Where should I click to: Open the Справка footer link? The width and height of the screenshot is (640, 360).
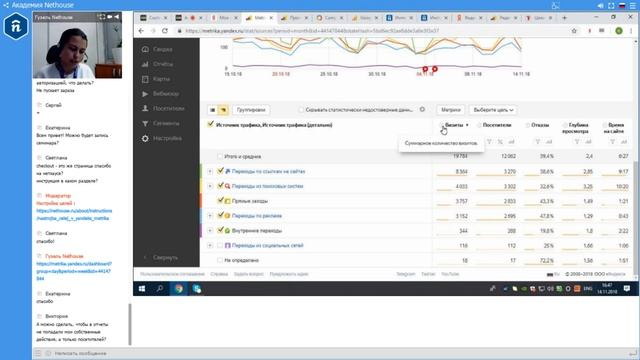219,274
